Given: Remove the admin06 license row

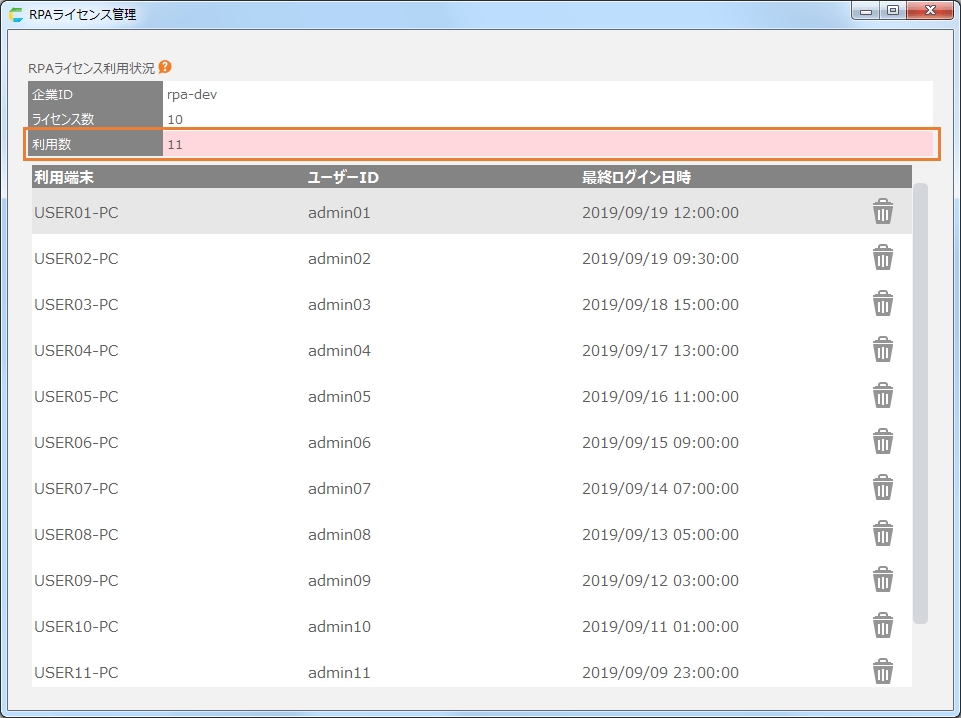Looking at the screenshot, I should 882,442.
